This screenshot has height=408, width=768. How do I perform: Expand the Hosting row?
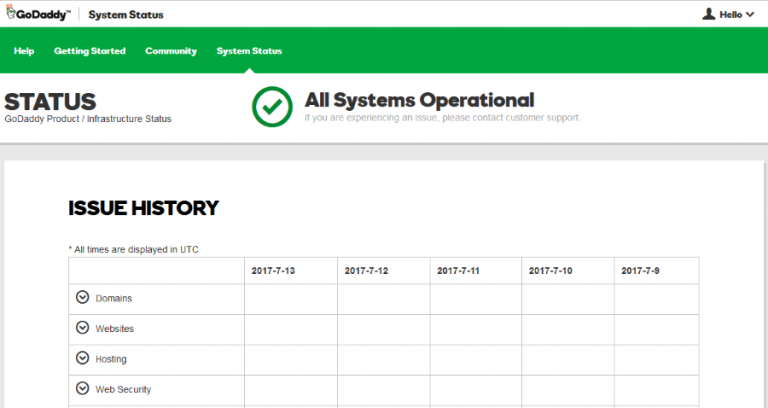coord(82,358)
